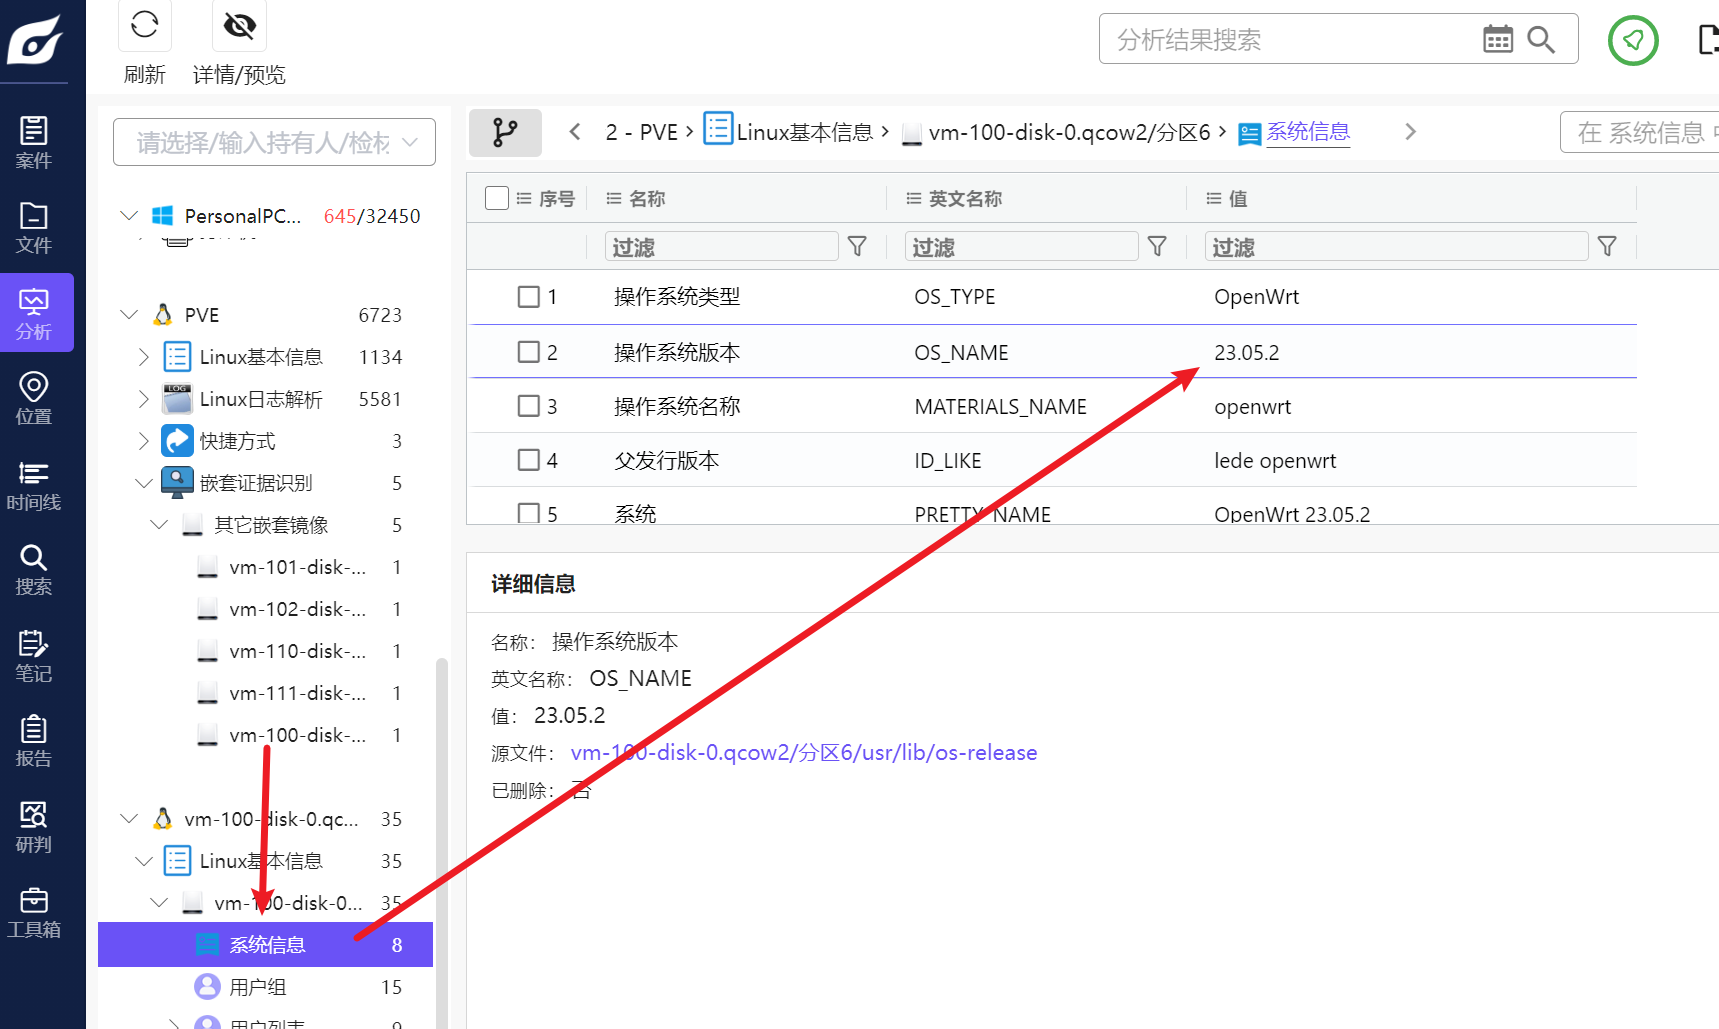Click the calendar icon in search box

1497,40
